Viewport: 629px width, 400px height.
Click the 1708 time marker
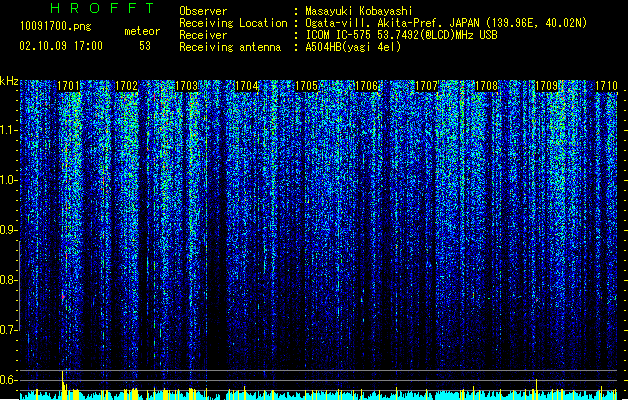[x=486, y=86]
